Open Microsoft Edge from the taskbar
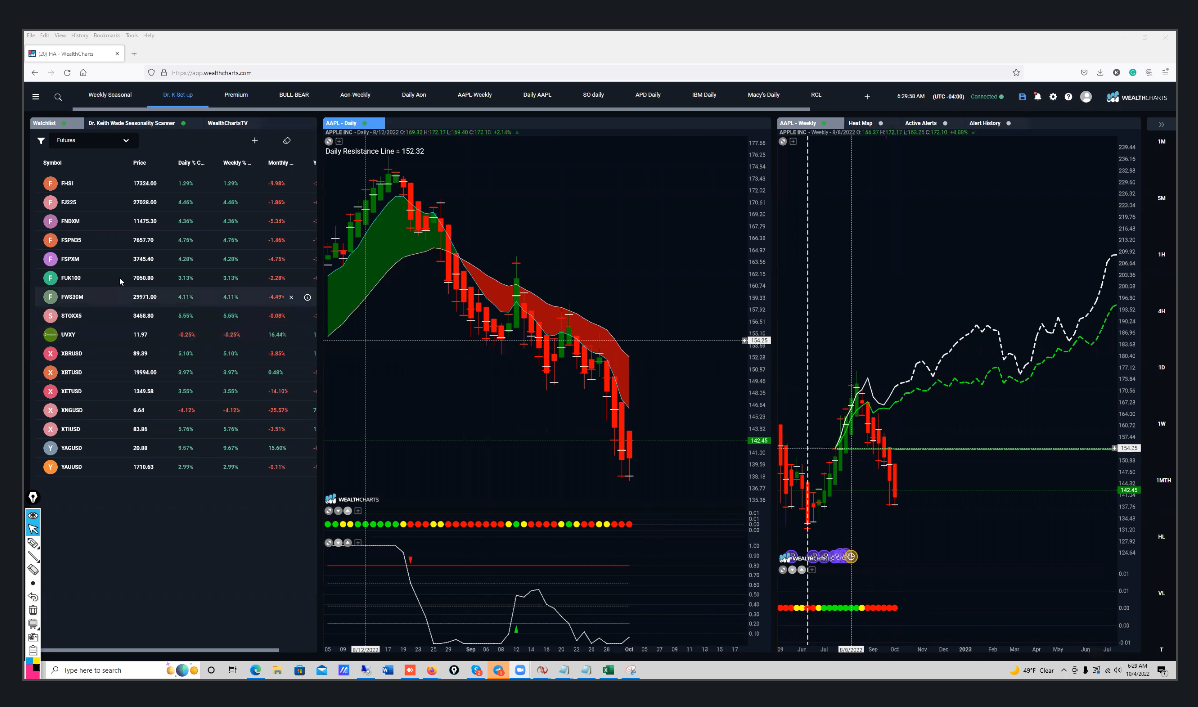Viewport: 1198px width, 707px height. (255, 670)
